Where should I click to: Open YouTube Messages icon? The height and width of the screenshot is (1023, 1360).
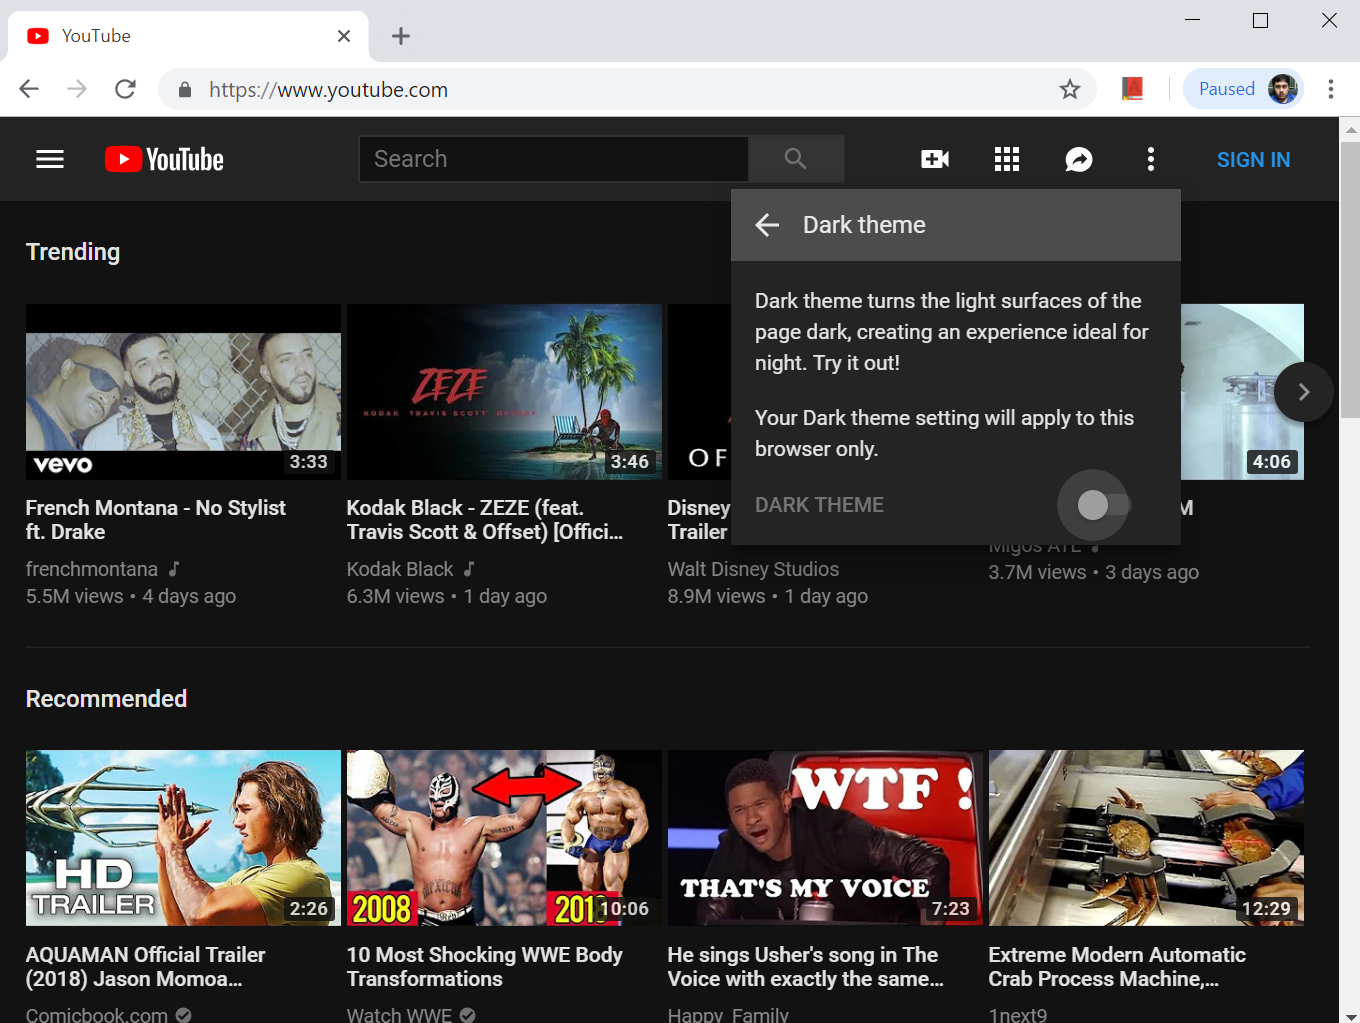pos(1078,159)
